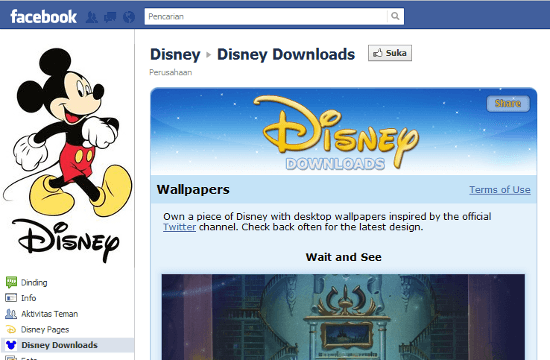Click the yellow Disney Pages icon
The image size is (550, 360).
(x=11, y=329)
